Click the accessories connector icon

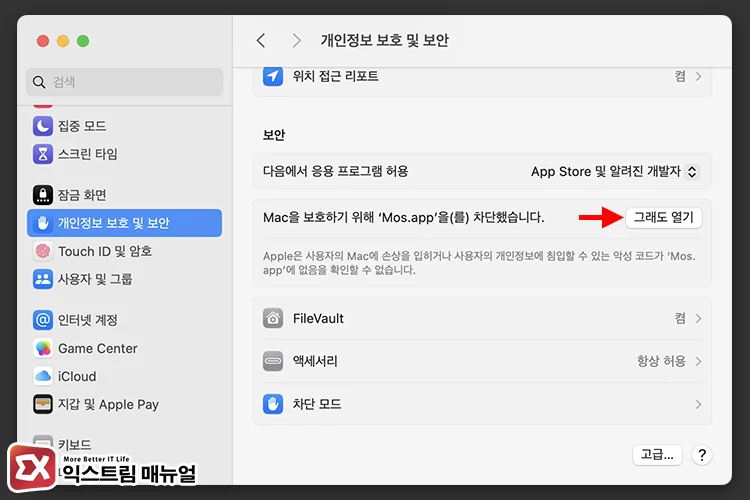(x=273, y=361)
